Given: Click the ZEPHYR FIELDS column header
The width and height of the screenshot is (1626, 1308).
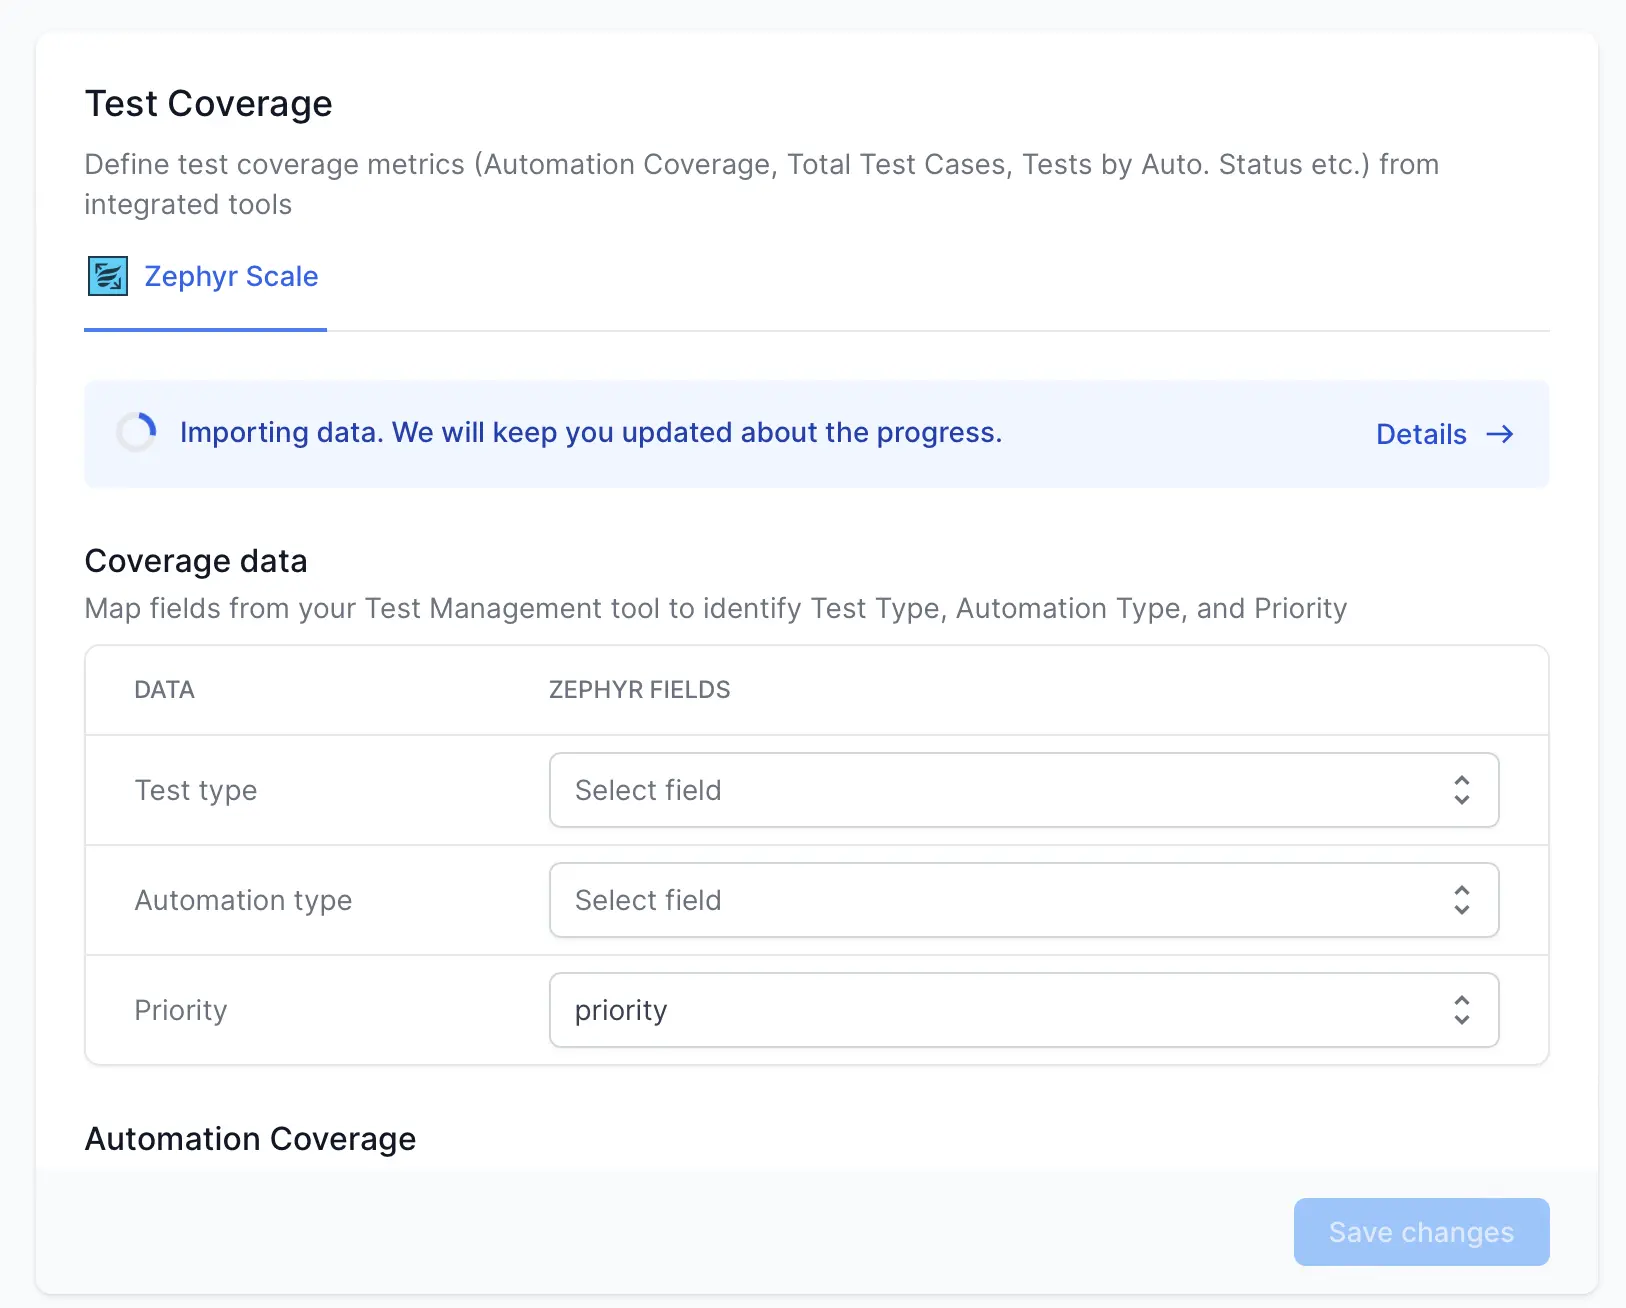Looking at the screenshot, I should (x=639, y=690).
